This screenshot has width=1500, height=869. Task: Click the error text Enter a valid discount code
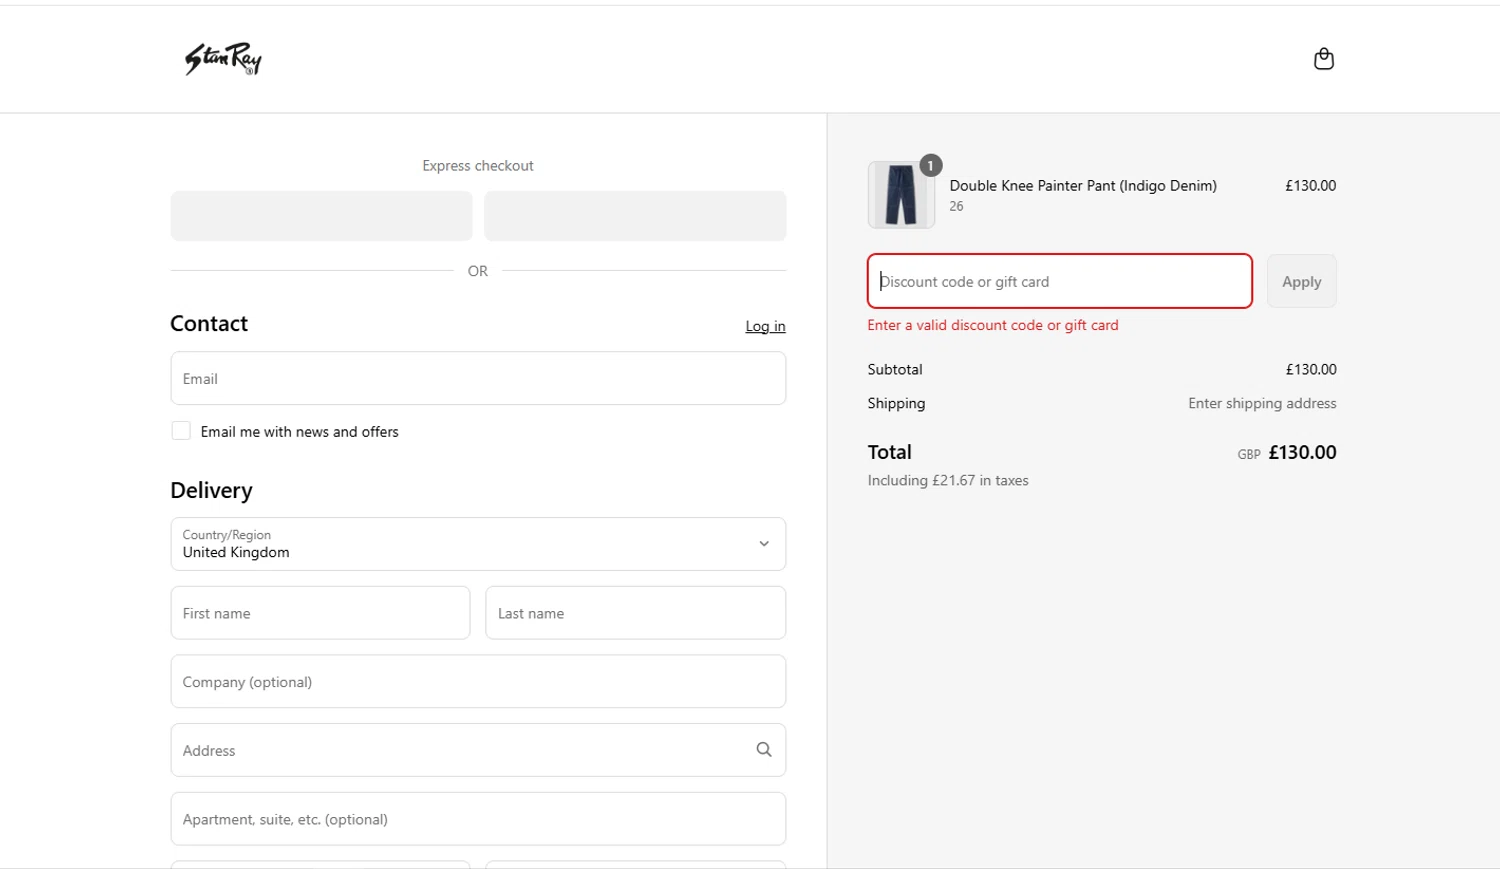[x=993, y=325]
